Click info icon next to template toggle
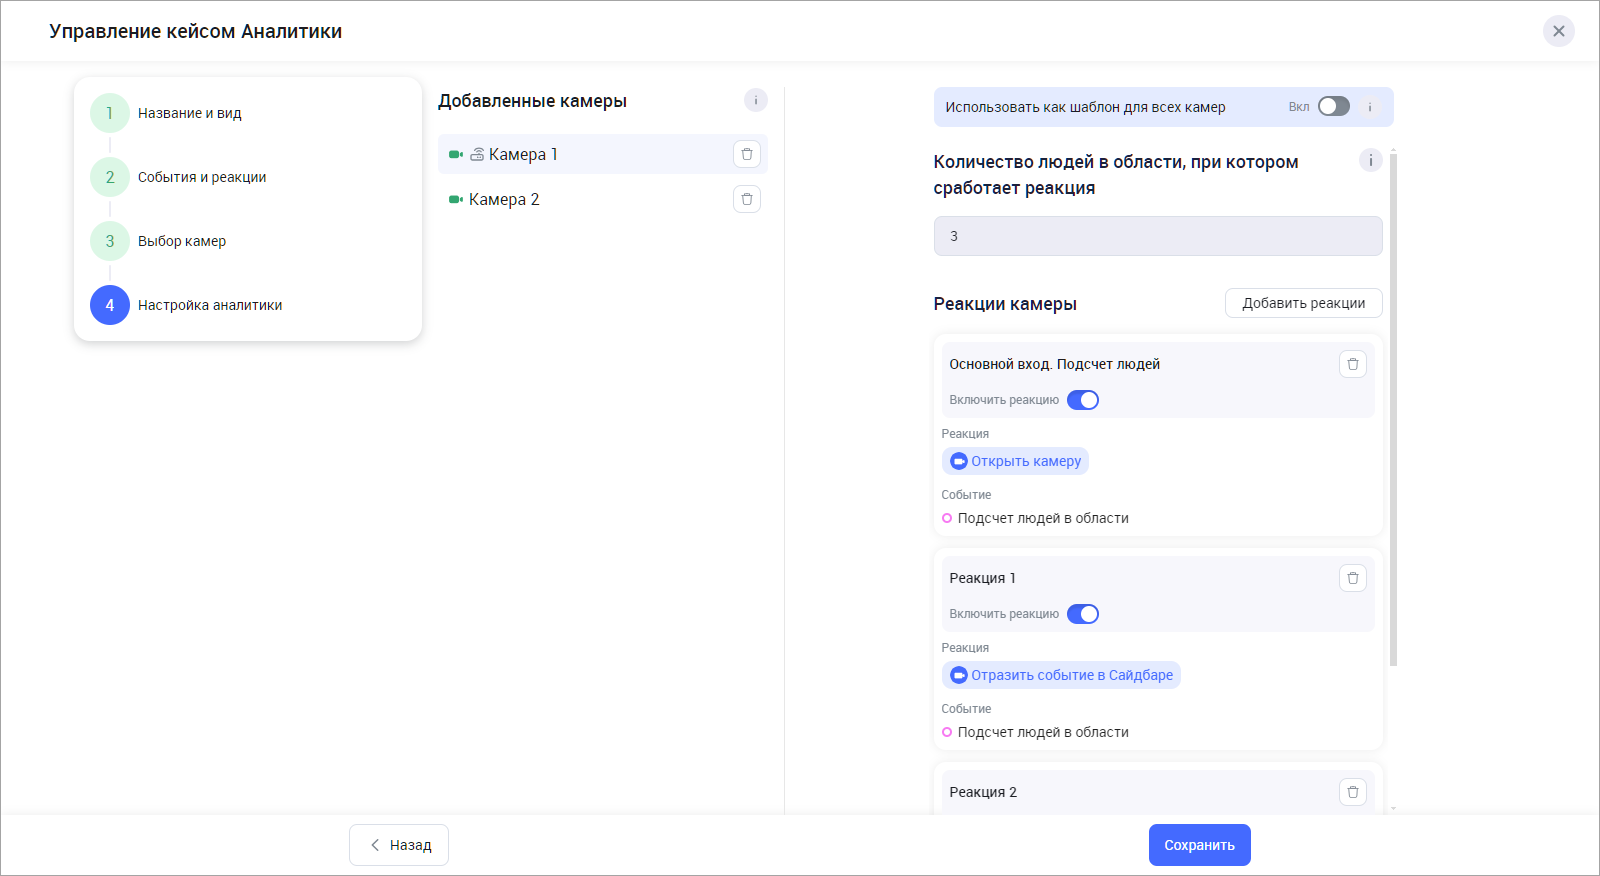 coord(1370,107)
